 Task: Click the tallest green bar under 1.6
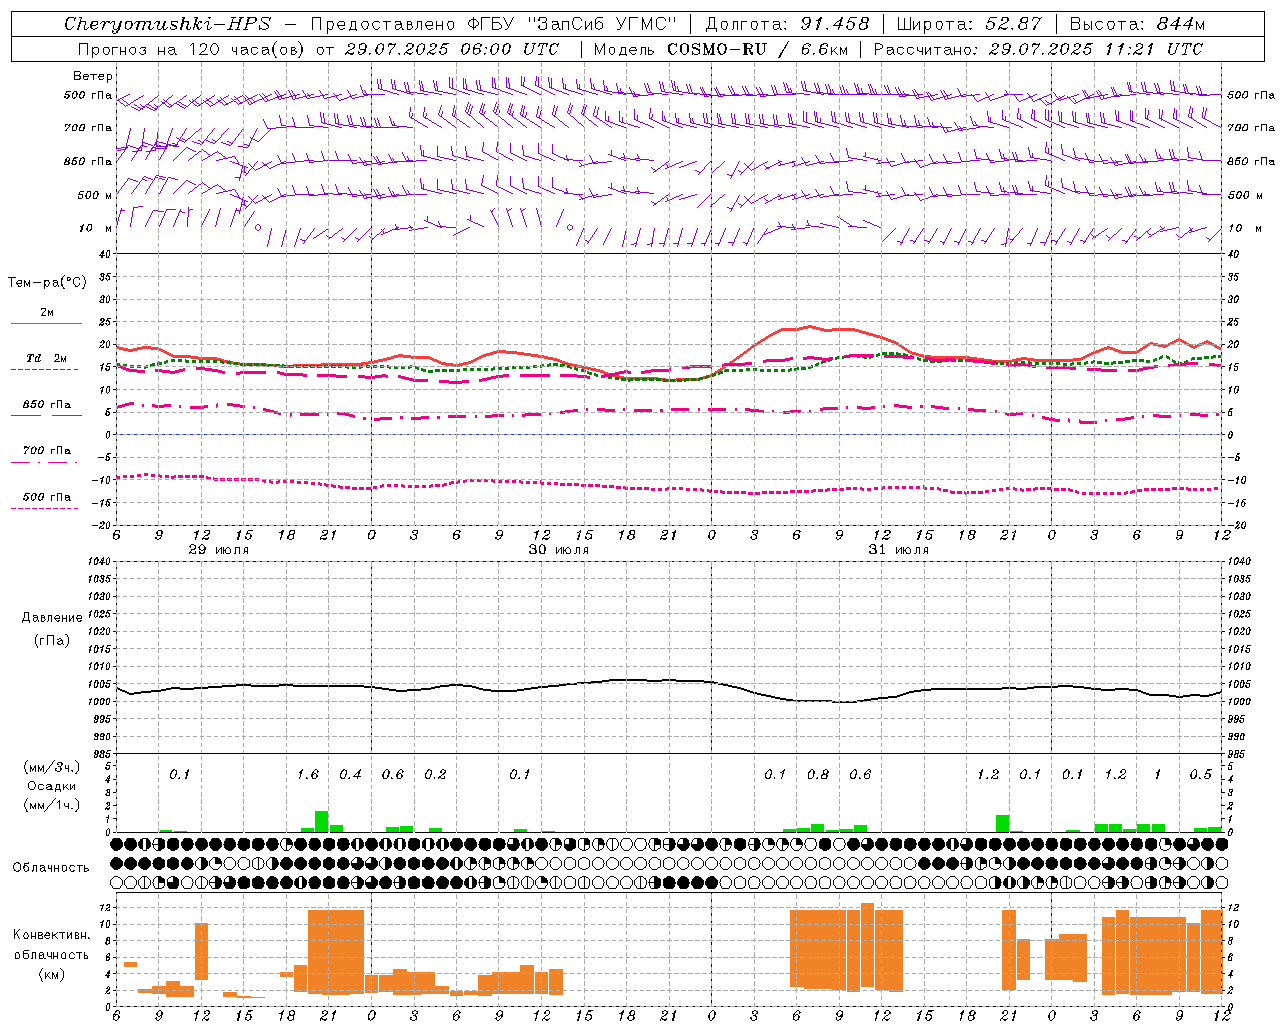[x=322, y=822]
